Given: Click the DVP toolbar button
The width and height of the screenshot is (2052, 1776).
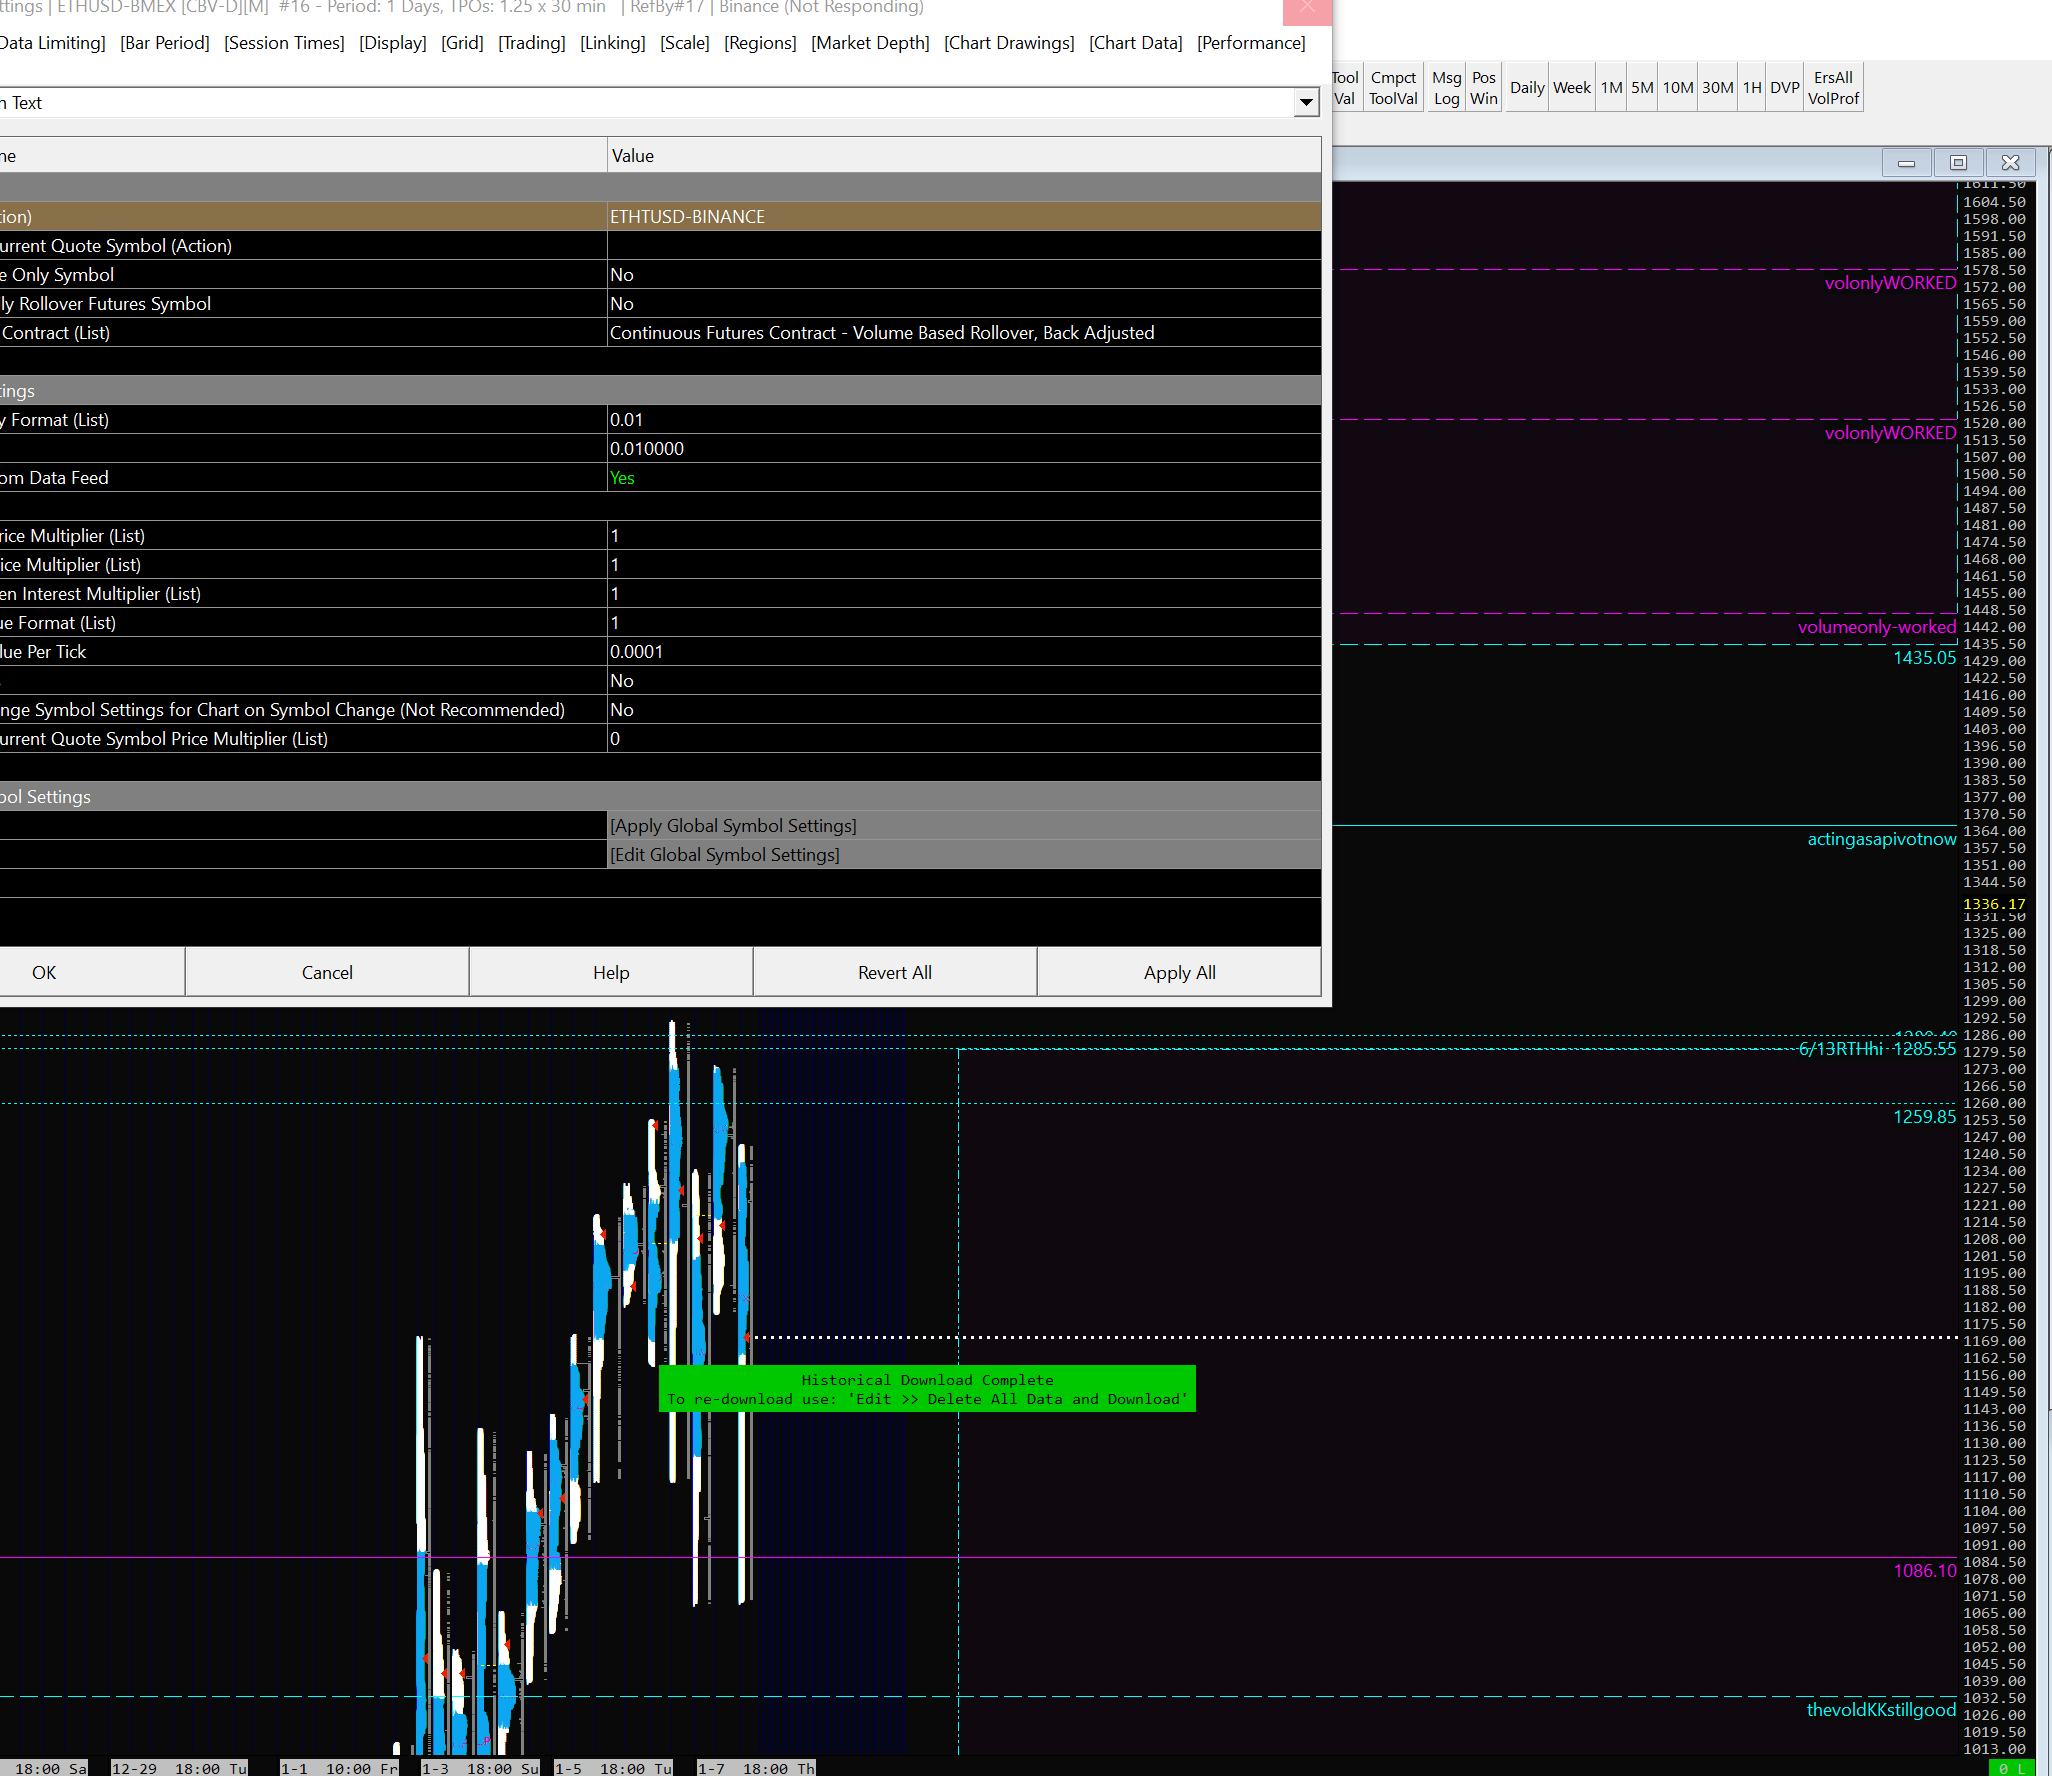Looking at the screenshot, I should [x=1784, y=88].
